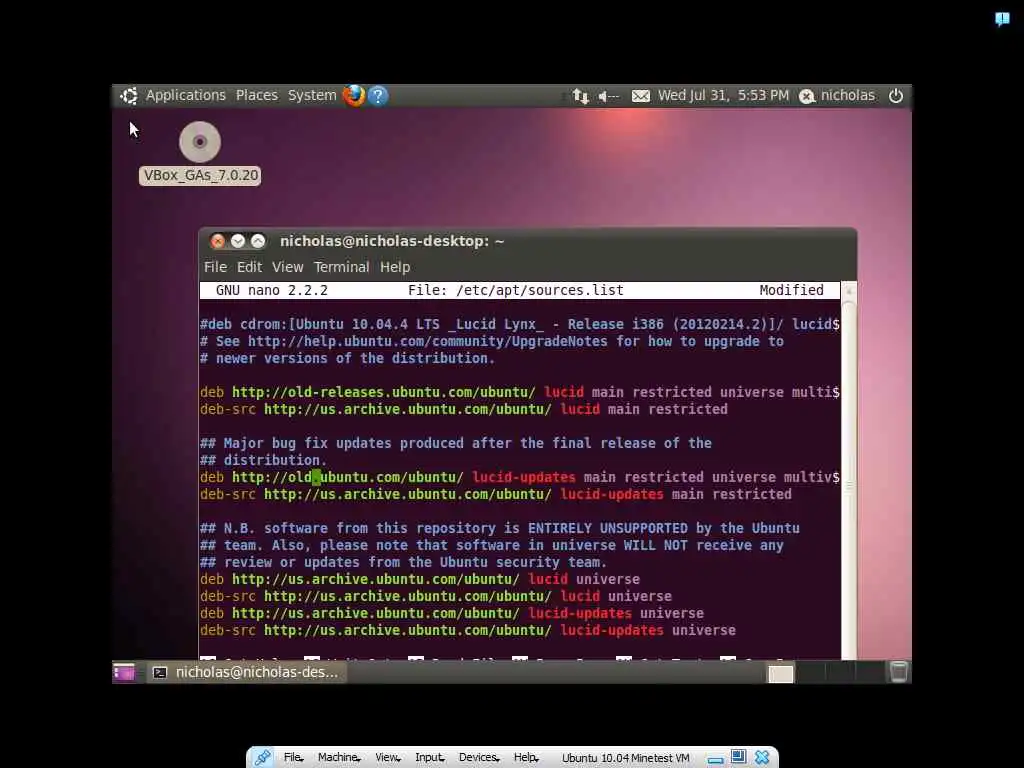Expand VirtualBox Help dropdown
The image size is (1024, 768).
click(525, 758)
